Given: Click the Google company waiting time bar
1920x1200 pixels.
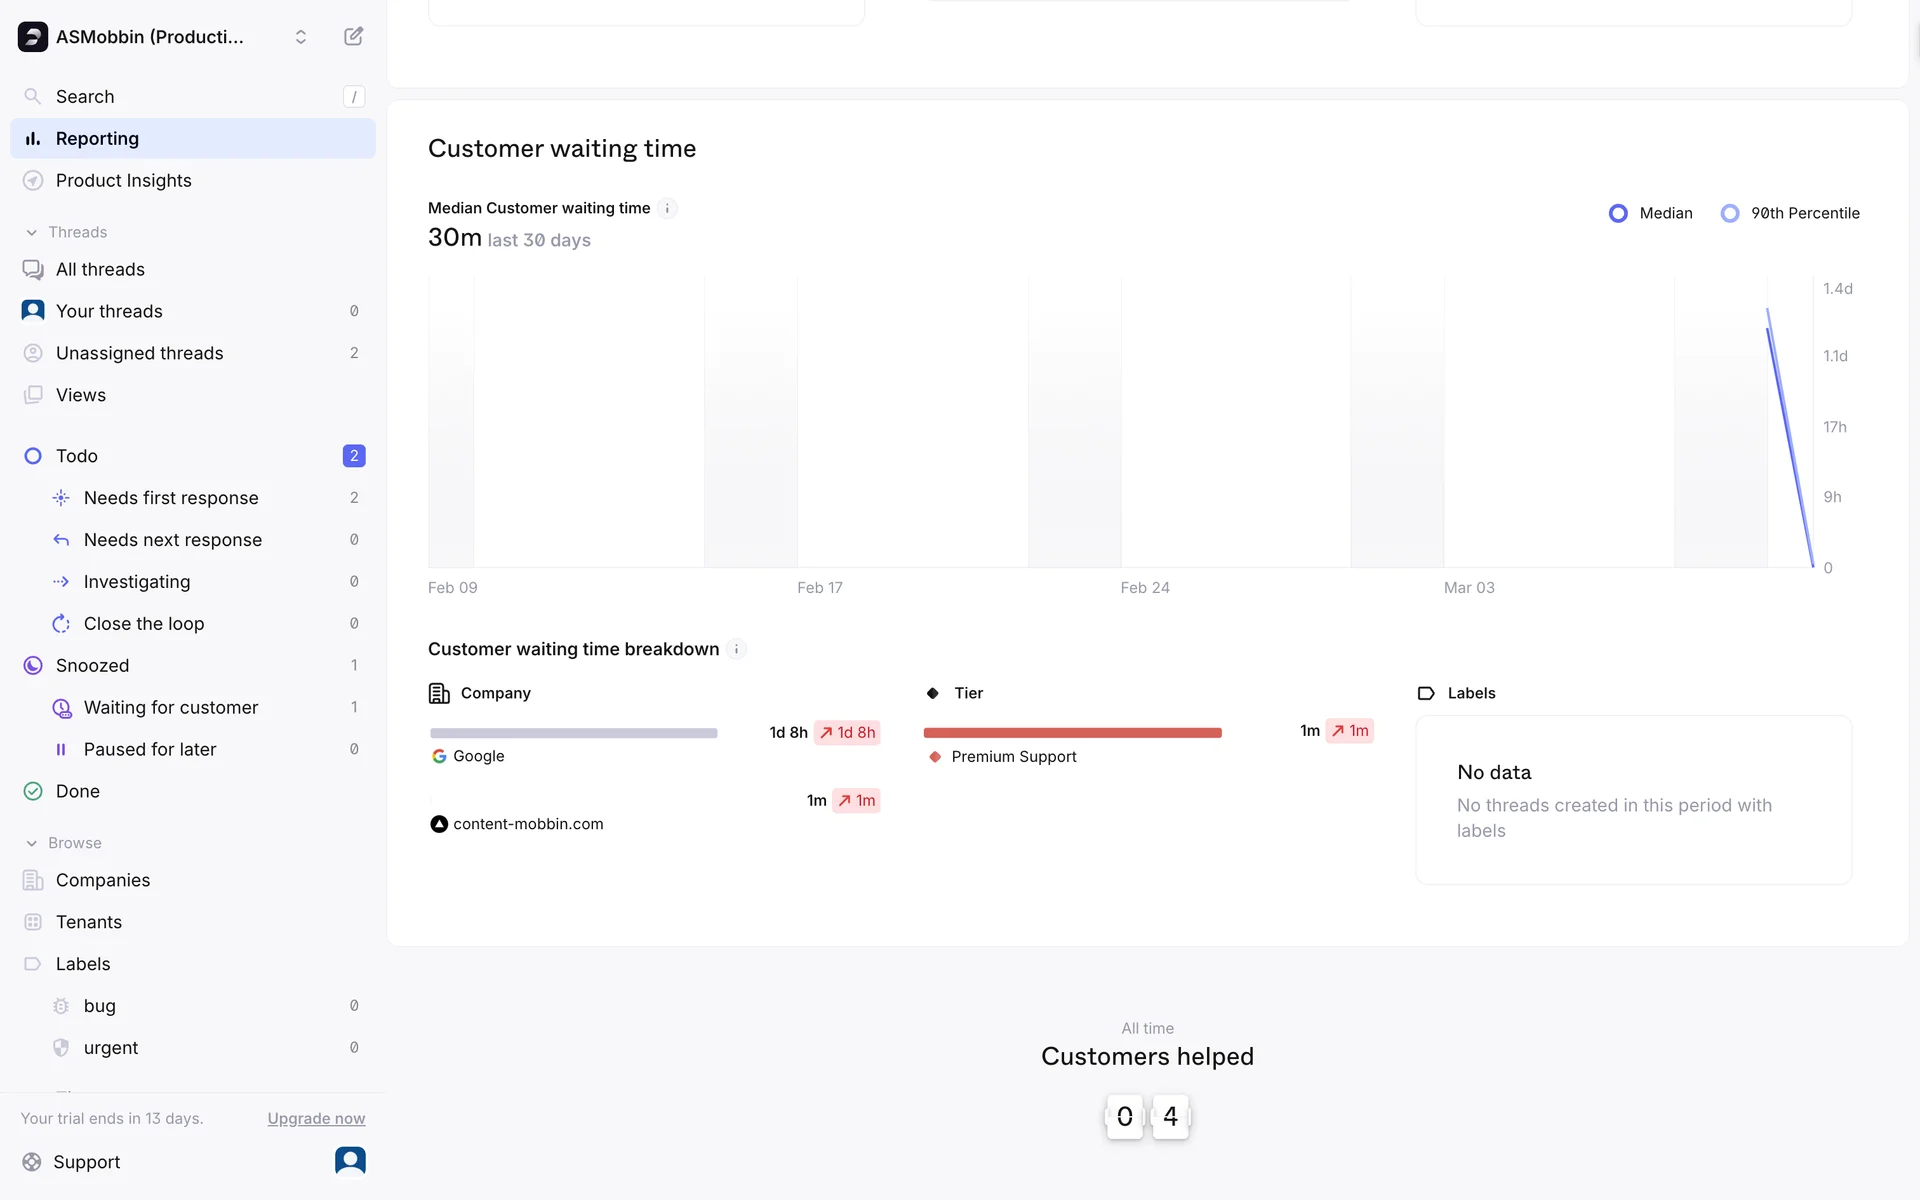Looking at the screenshot, I should point(573,733).
